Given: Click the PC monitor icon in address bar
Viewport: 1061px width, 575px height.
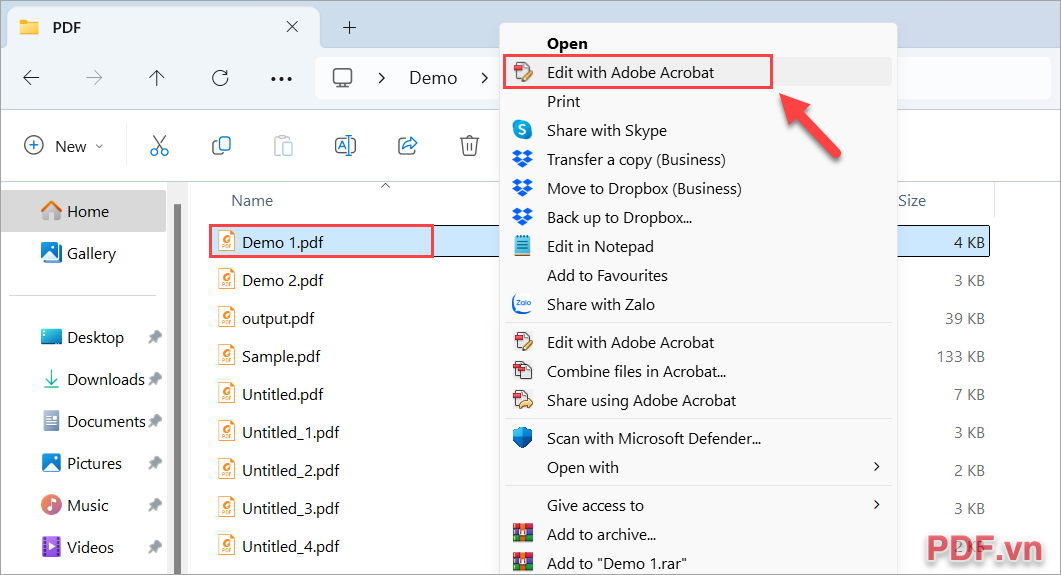Looking at the screenshot, I should point(342,78).
